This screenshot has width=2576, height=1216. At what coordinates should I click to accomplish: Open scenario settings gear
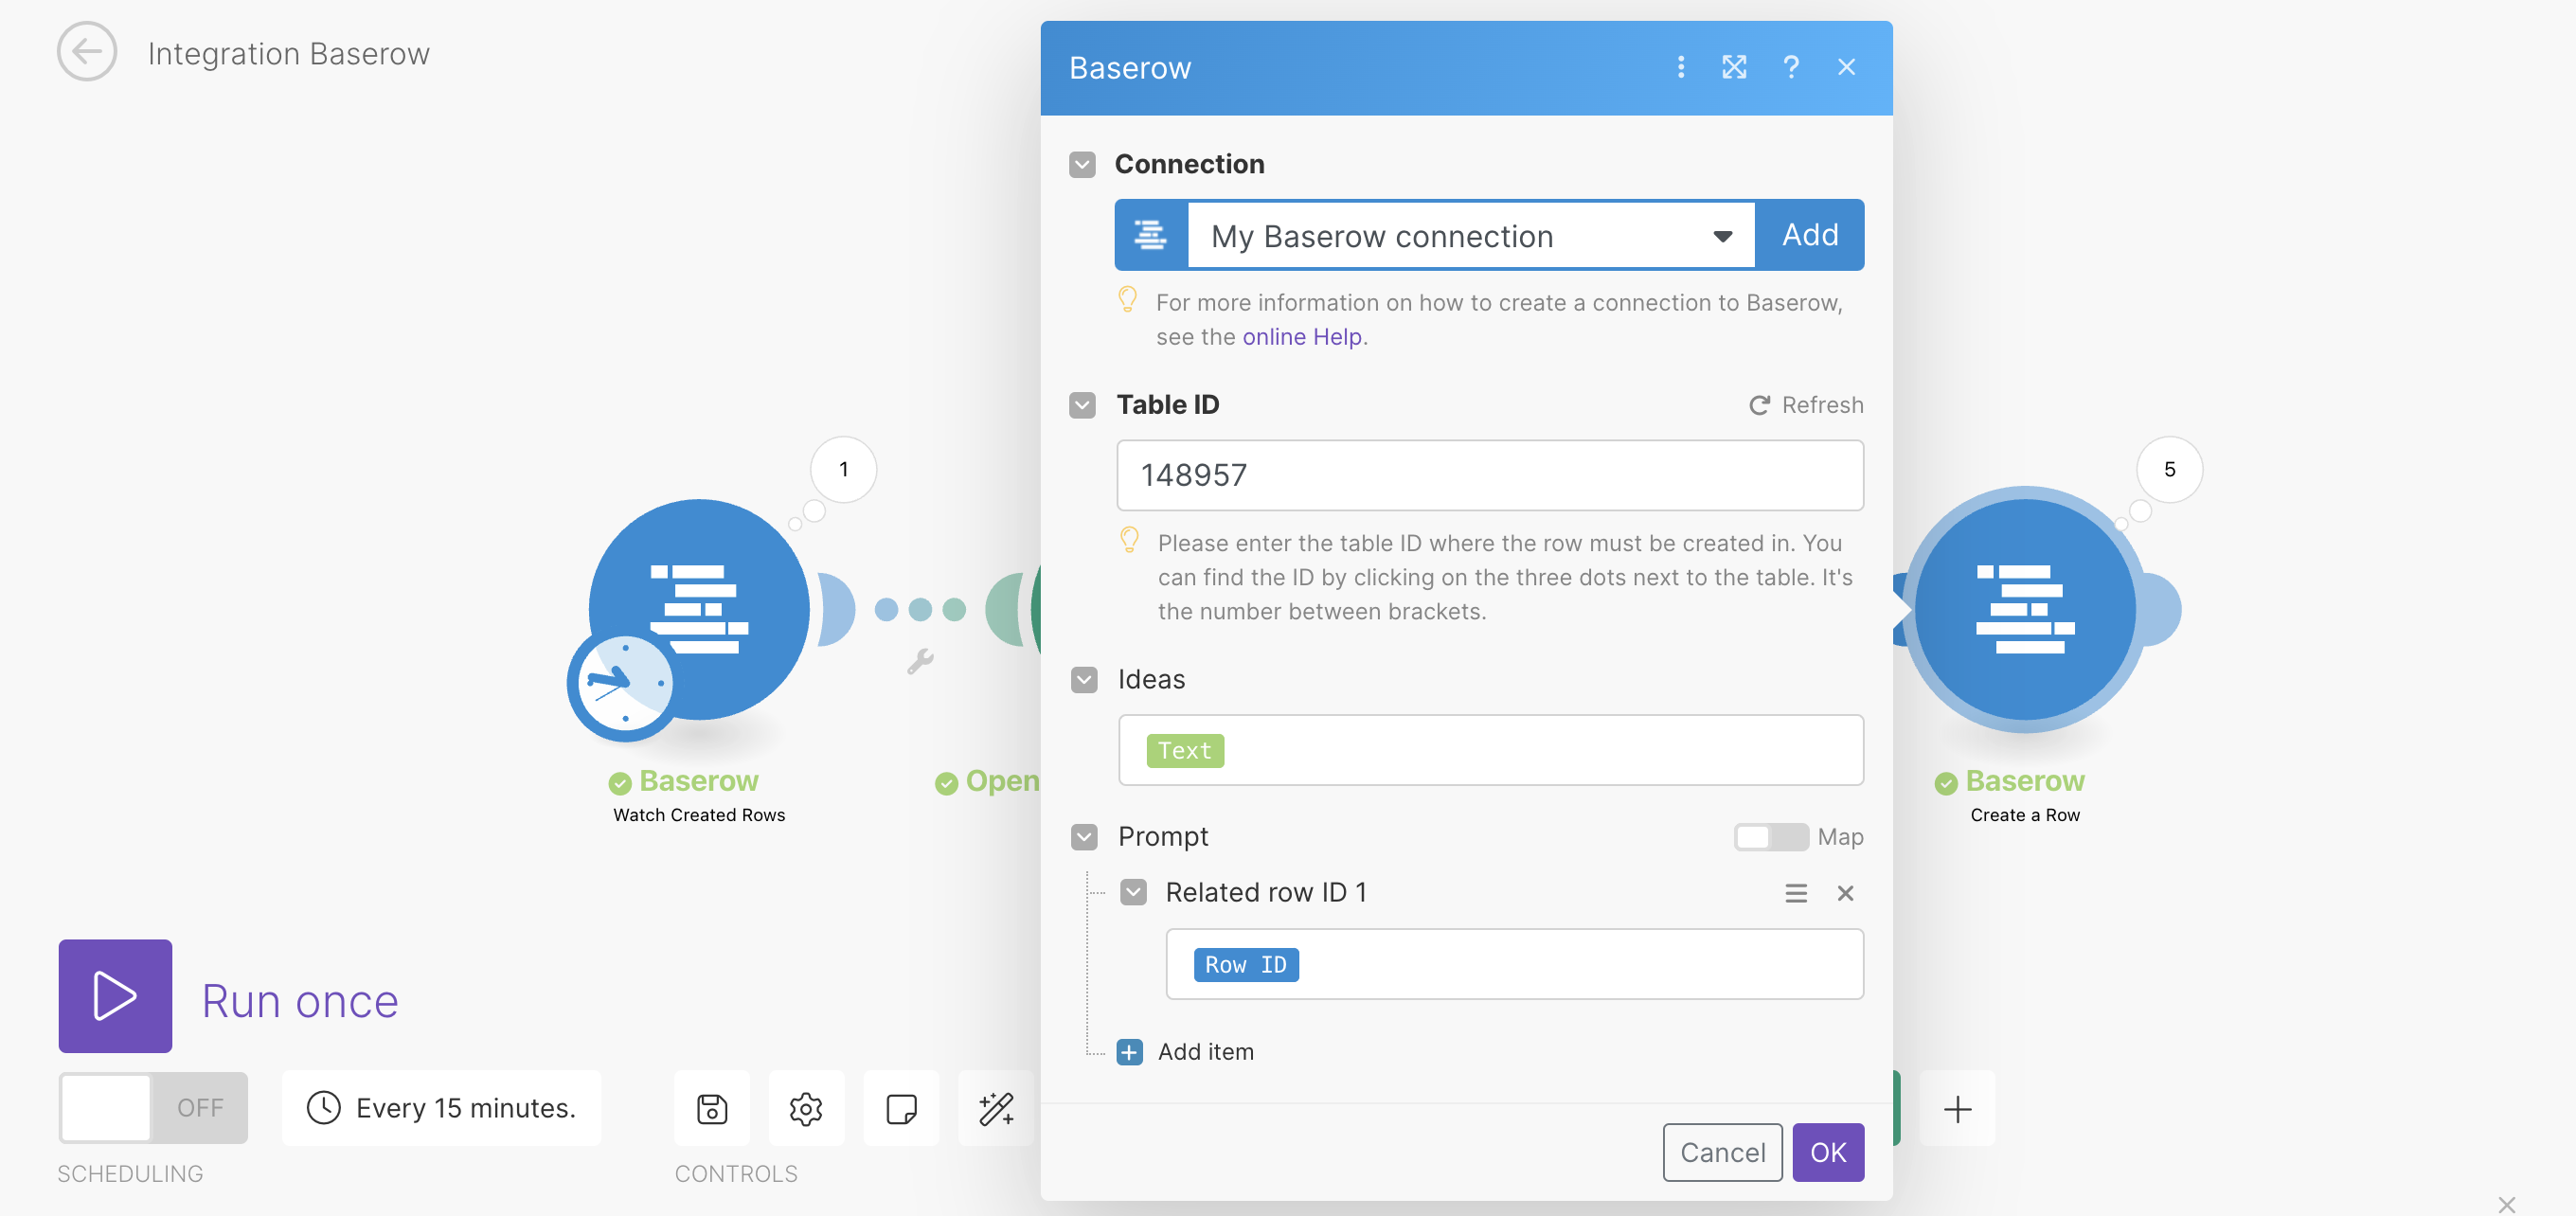pyautogui.click(x=806, y=1108)
